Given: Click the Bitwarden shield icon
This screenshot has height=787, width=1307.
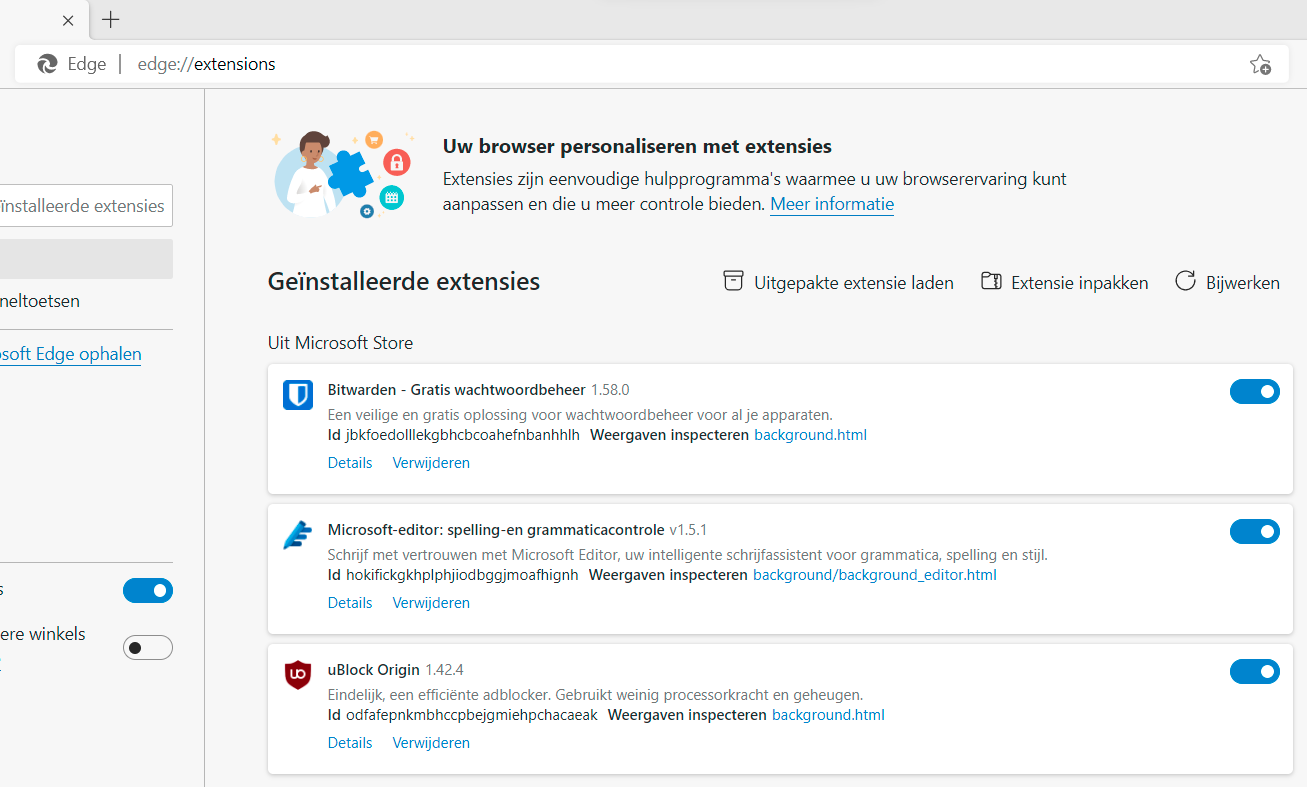Looking at the screenshot, I should point(298,396).
